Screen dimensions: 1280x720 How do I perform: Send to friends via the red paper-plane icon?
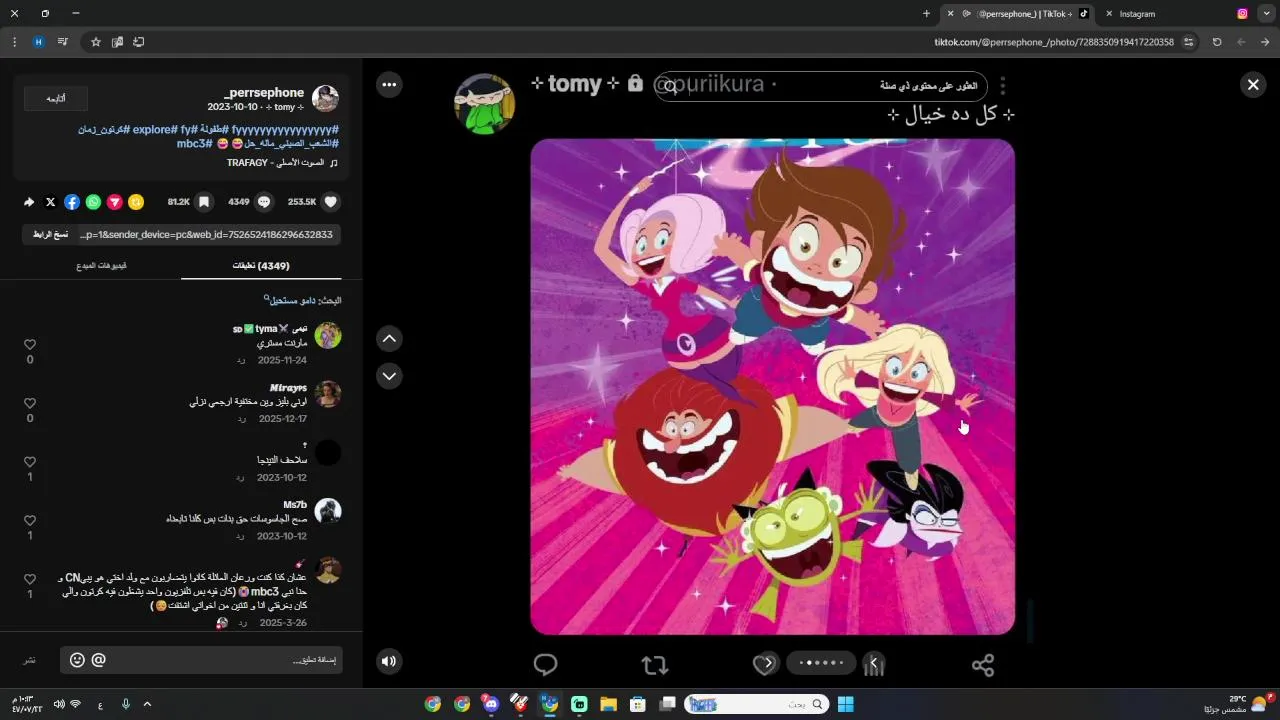[115, 202]
